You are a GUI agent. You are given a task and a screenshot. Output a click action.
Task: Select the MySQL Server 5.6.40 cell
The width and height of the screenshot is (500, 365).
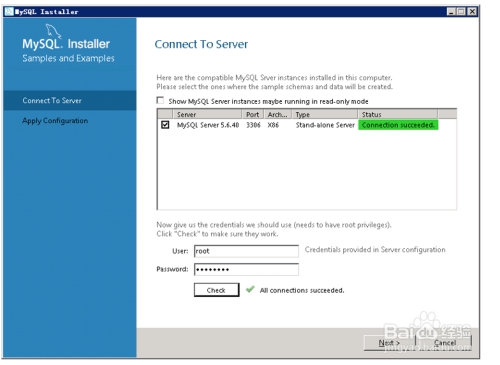coord(208,125)
